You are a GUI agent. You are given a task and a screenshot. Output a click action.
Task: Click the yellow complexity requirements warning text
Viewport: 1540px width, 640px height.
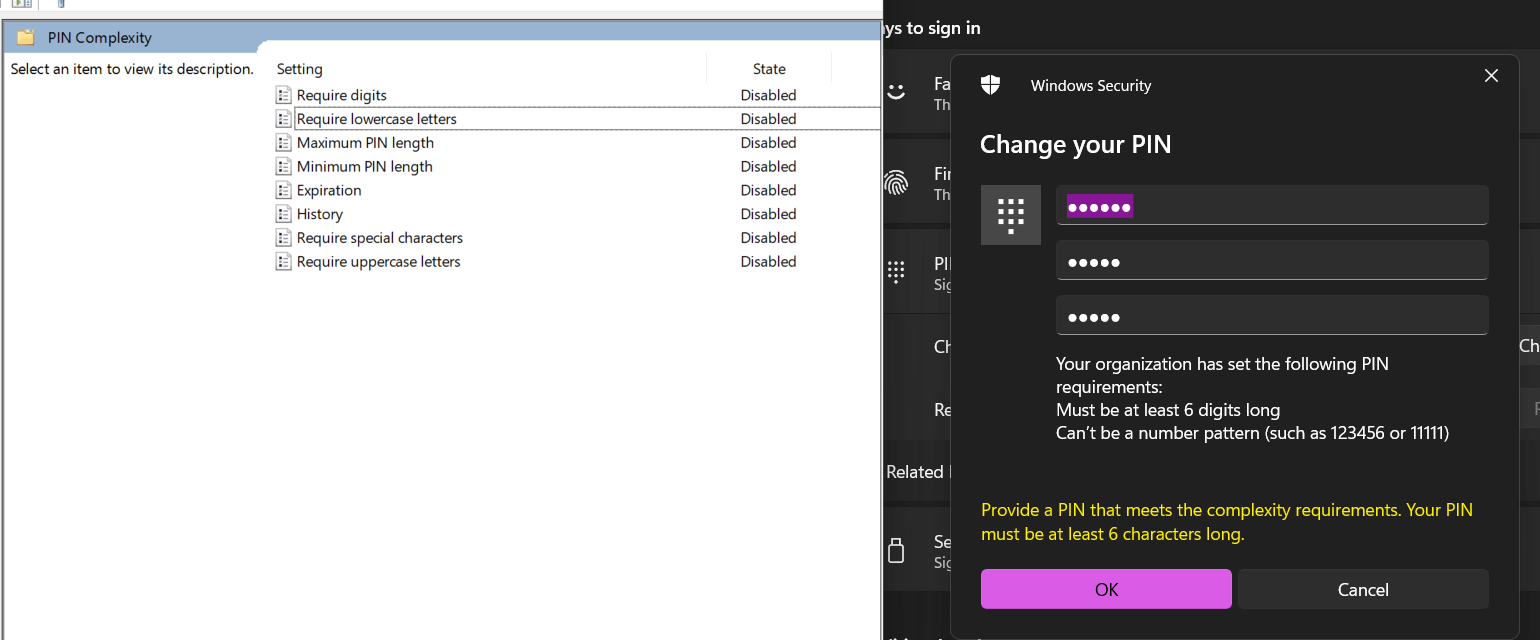click(x=1227, y=522)
